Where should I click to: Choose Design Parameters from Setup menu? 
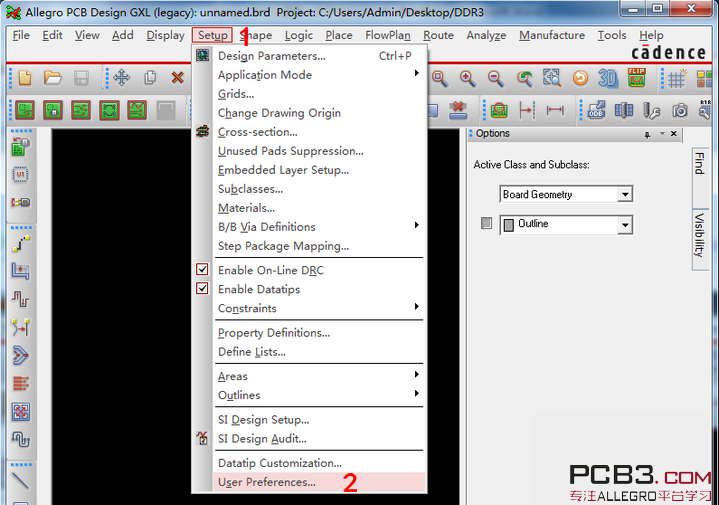[x=319, y=56]
